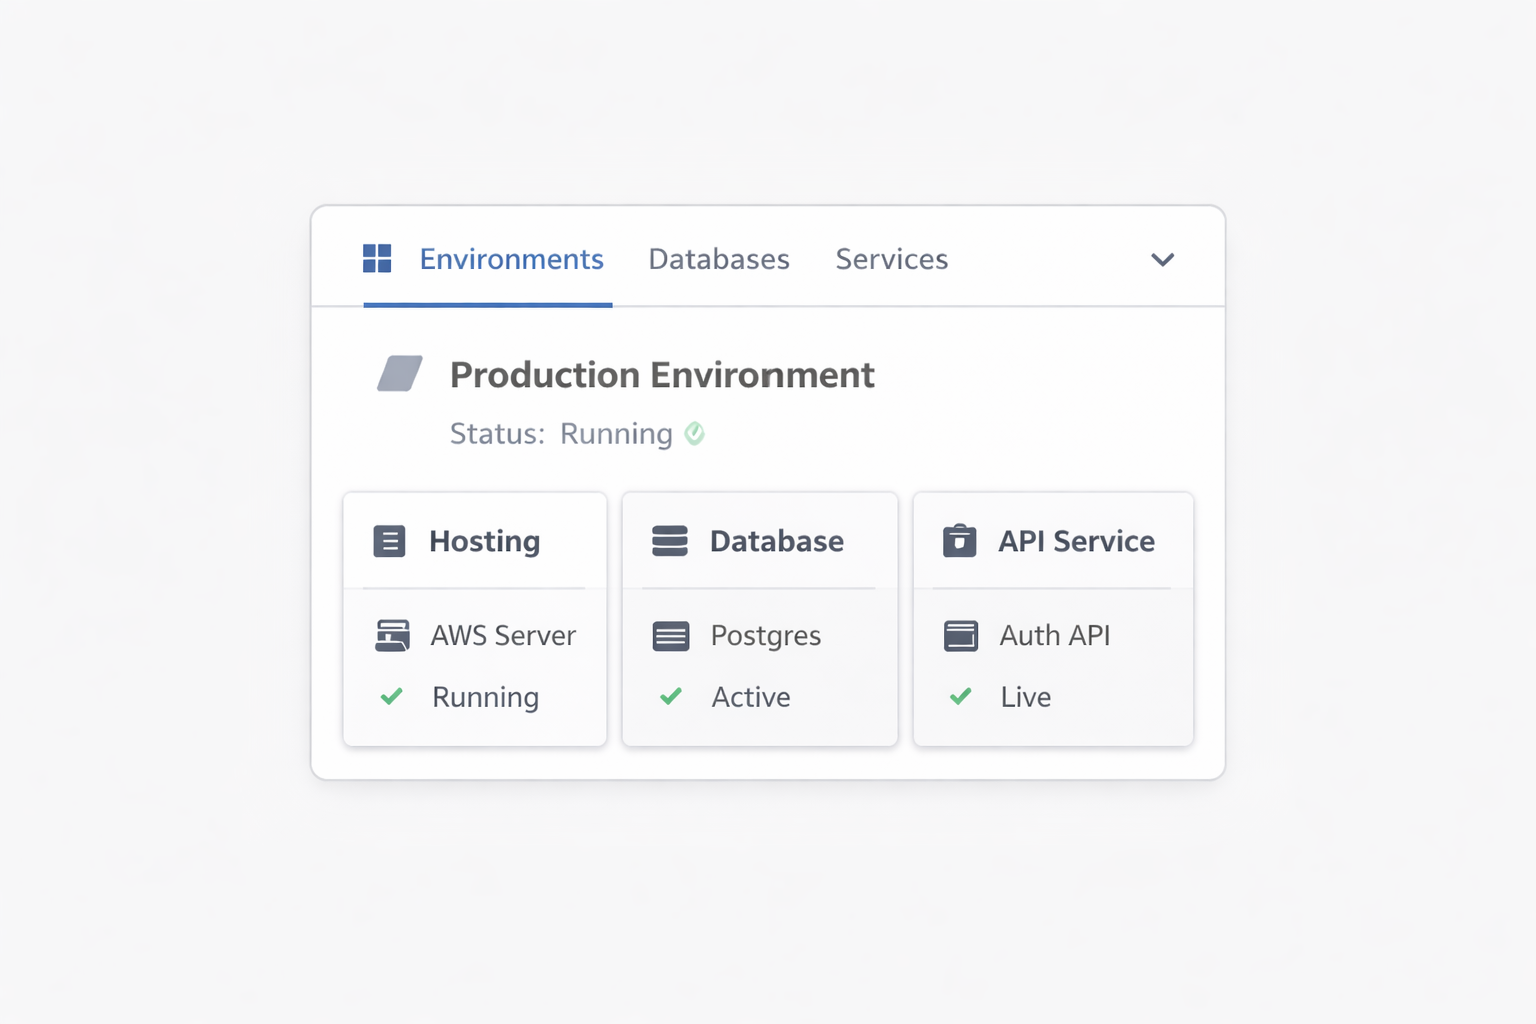The image size is (1536, 1024).
Task: Click the AWS Server label
Action: point(503,635)
